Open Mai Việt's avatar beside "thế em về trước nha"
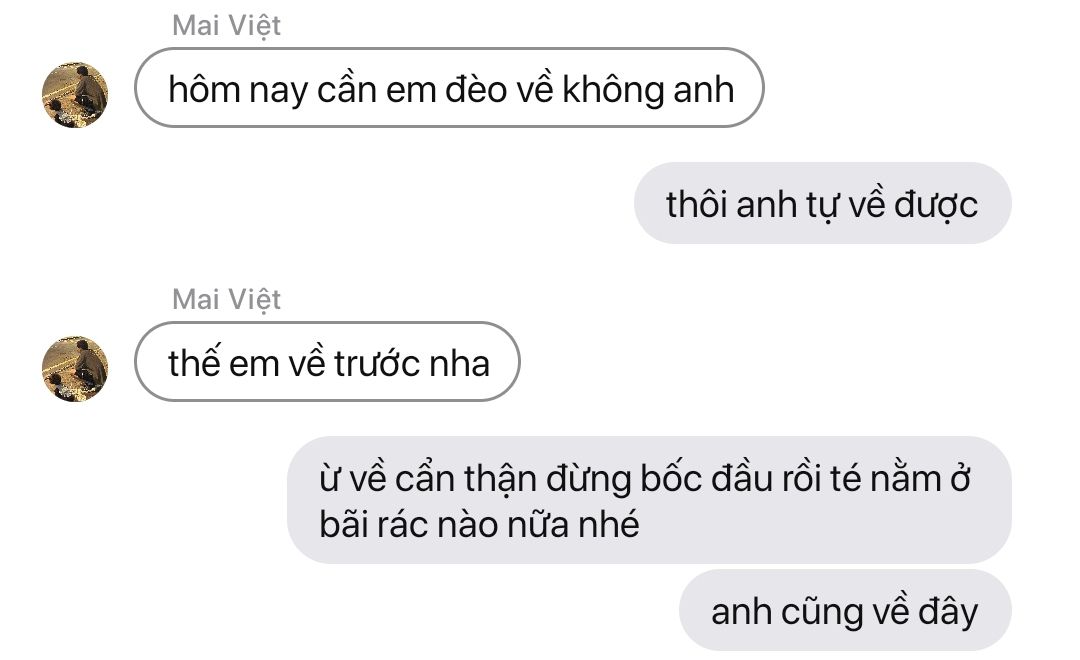1080x660 pixels. 75,369
